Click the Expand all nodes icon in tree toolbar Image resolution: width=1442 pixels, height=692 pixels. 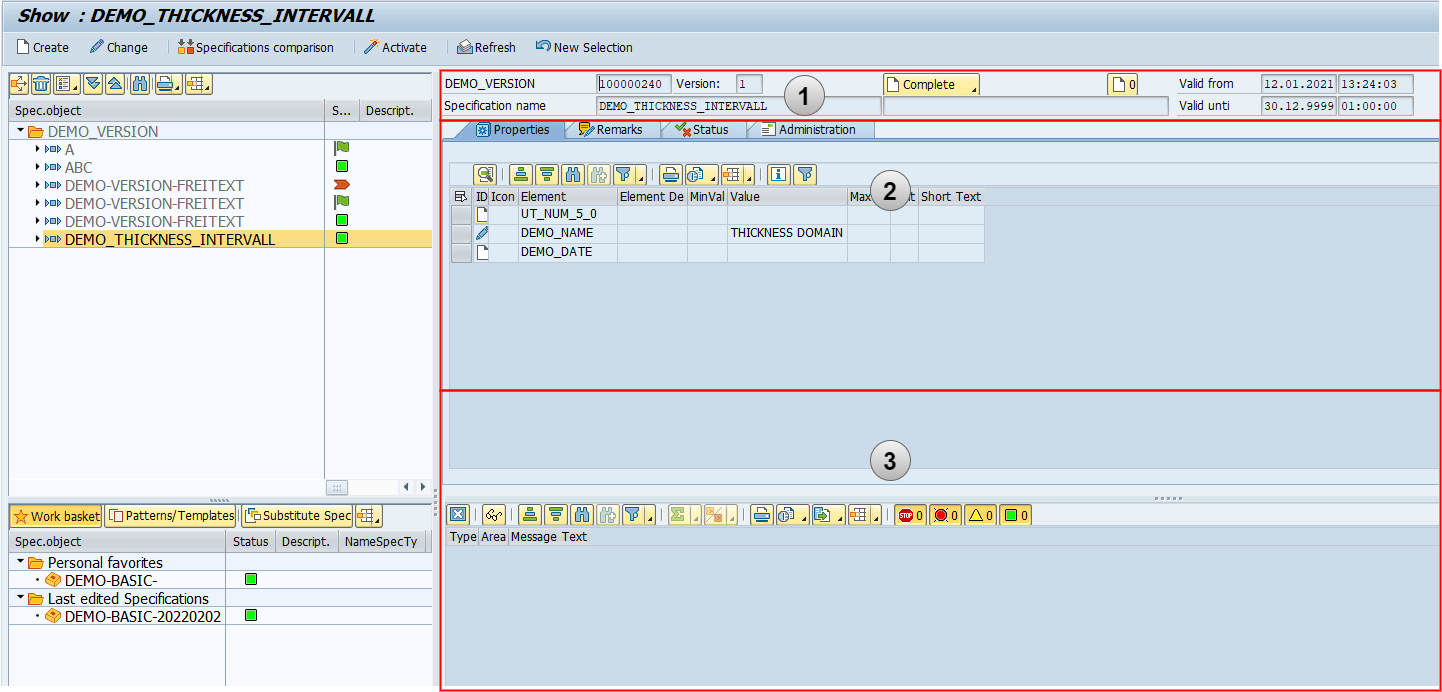pyautogui.click(x=93, y=84)
